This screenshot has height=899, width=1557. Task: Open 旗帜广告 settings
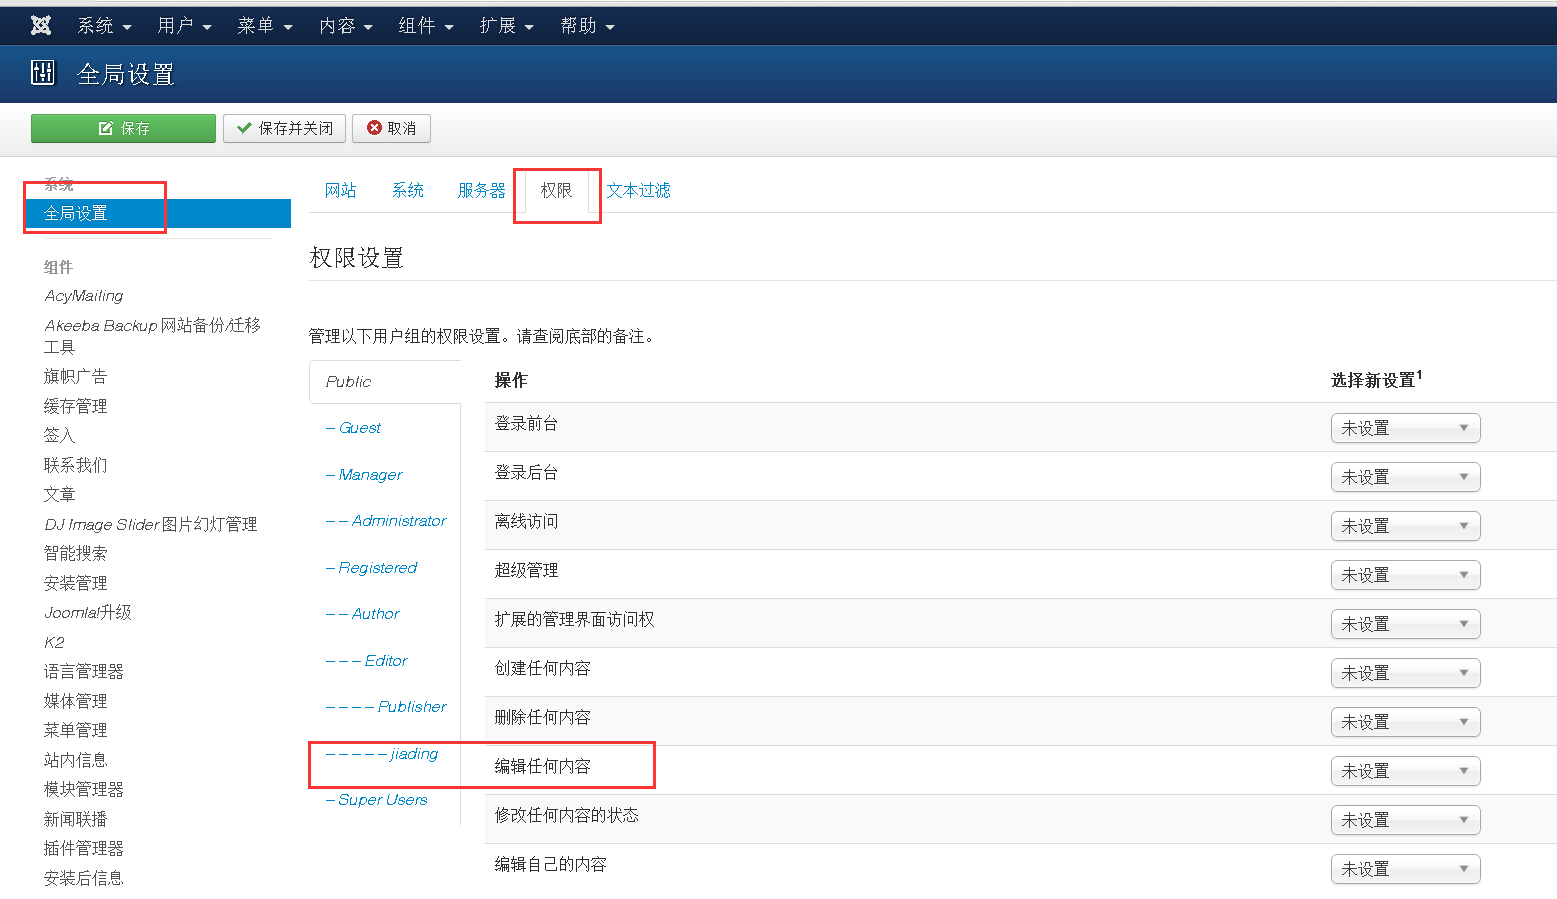coord(75,376)
